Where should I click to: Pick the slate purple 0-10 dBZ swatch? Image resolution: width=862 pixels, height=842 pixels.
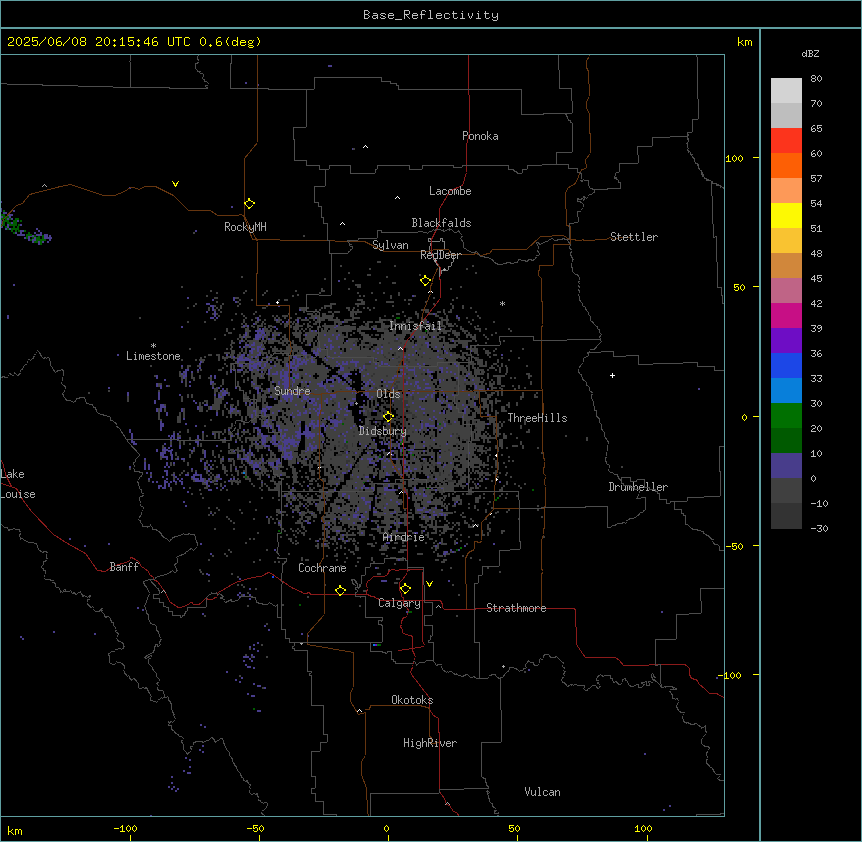tap(786, 466)
